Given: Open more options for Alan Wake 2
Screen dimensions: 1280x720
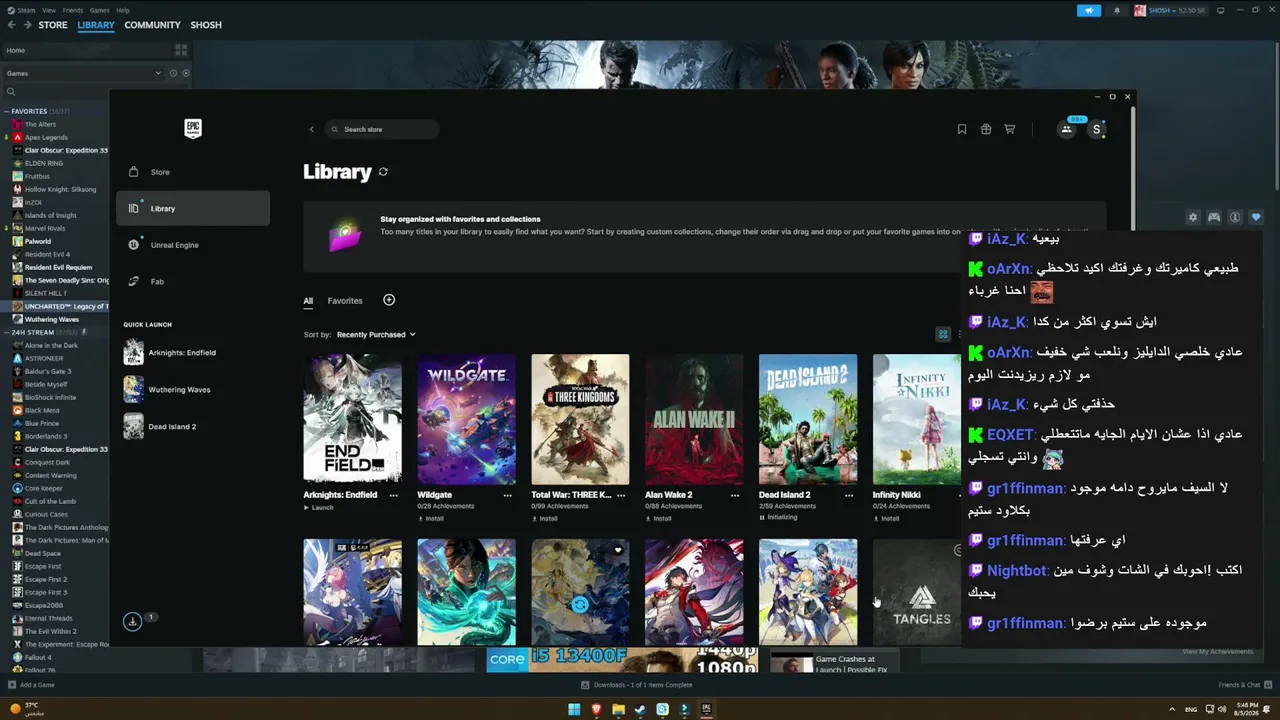Looking at the screenshot, I should pyautogui.click(x=735, y=495).
